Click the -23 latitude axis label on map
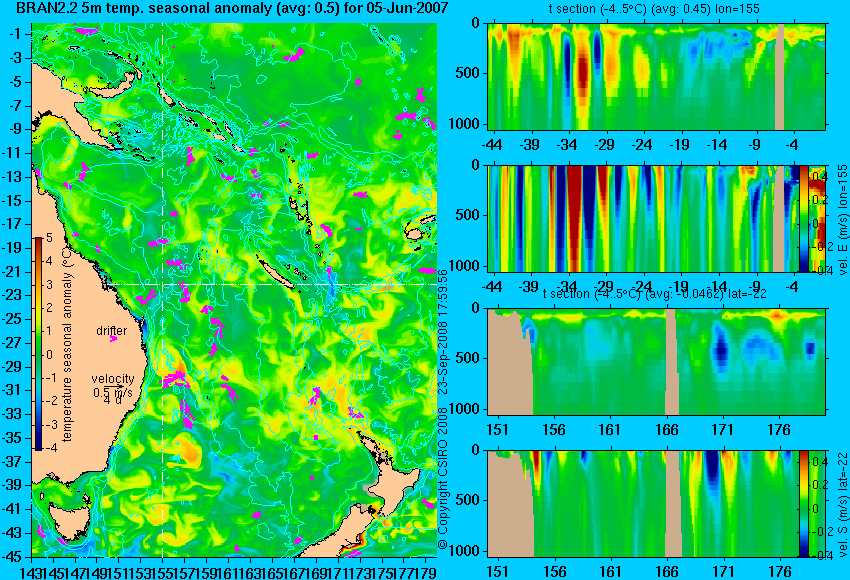Screen dimensions: 850x580 pos(15,295)
